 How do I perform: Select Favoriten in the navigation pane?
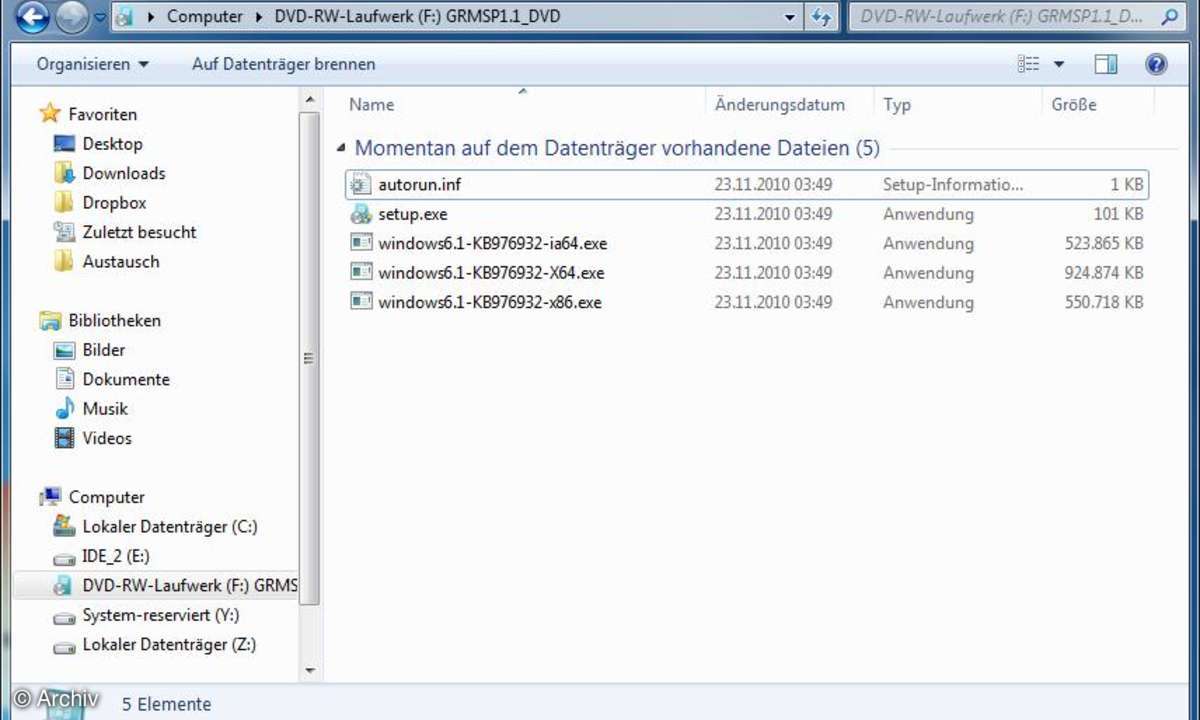point(102,114)
